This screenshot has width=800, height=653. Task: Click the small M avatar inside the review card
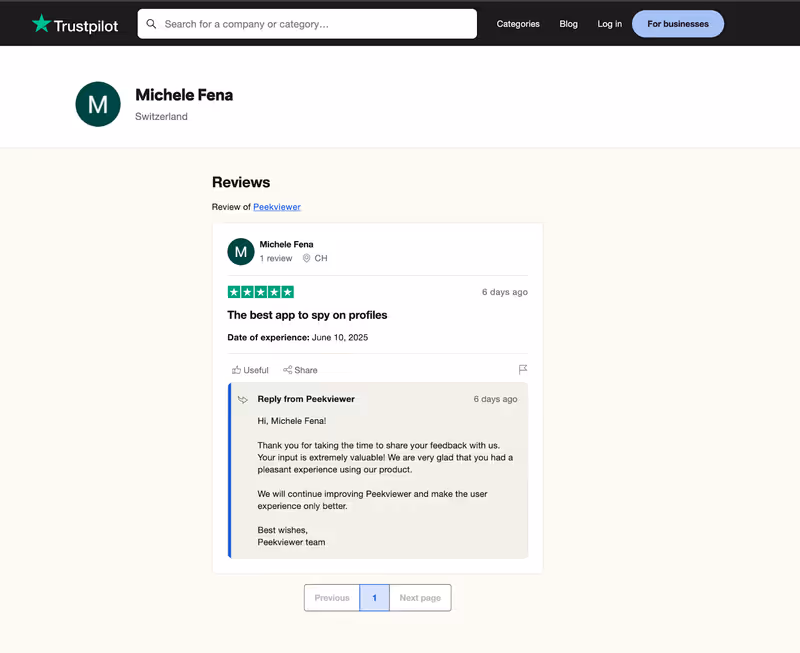tap(240, 251)
